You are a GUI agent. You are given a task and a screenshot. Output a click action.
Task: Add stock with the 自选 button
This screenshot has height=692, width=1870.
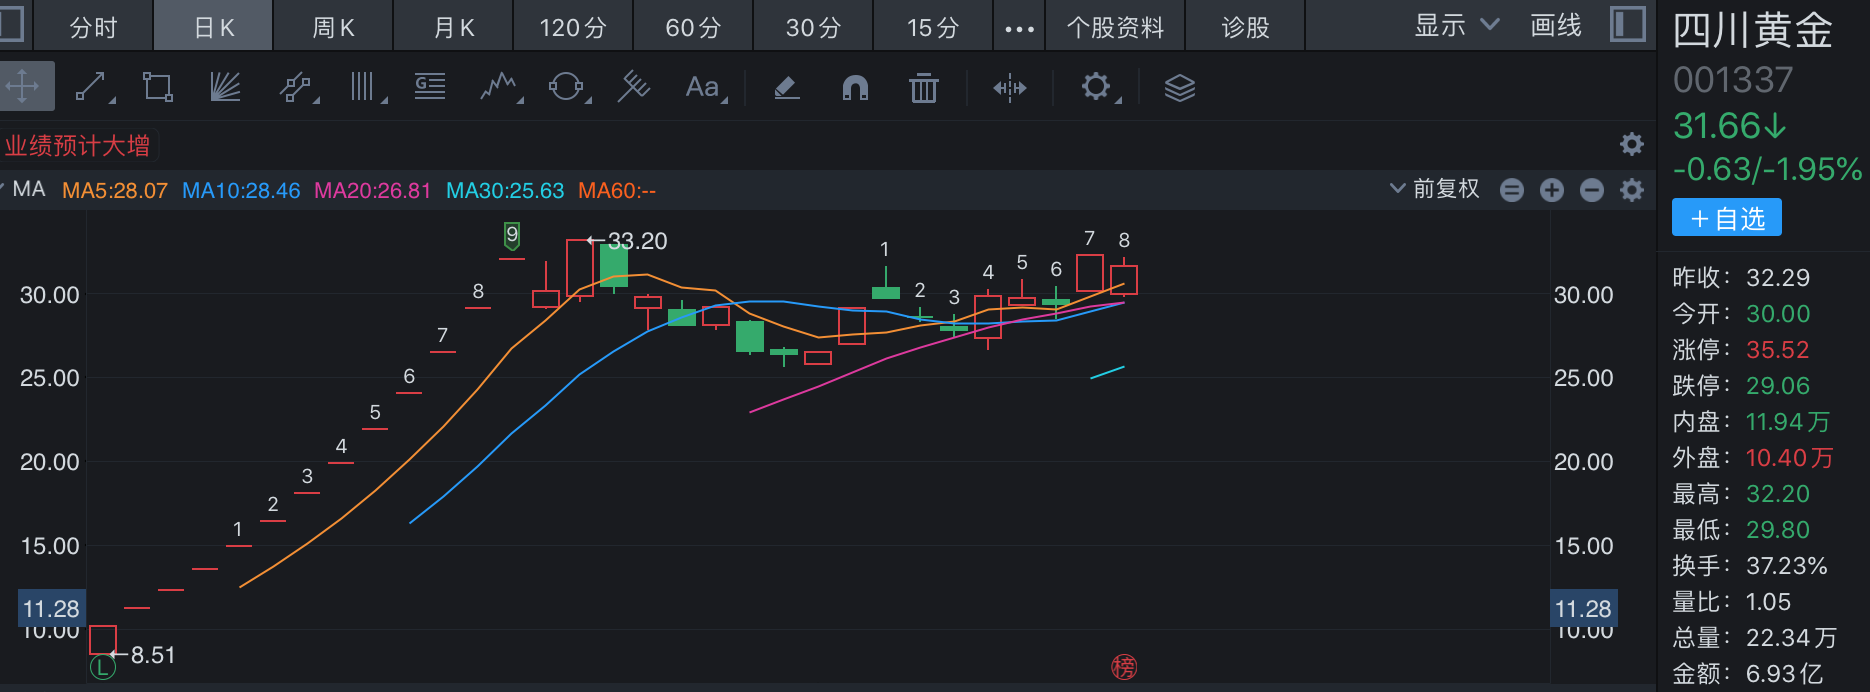[1726, 218]
